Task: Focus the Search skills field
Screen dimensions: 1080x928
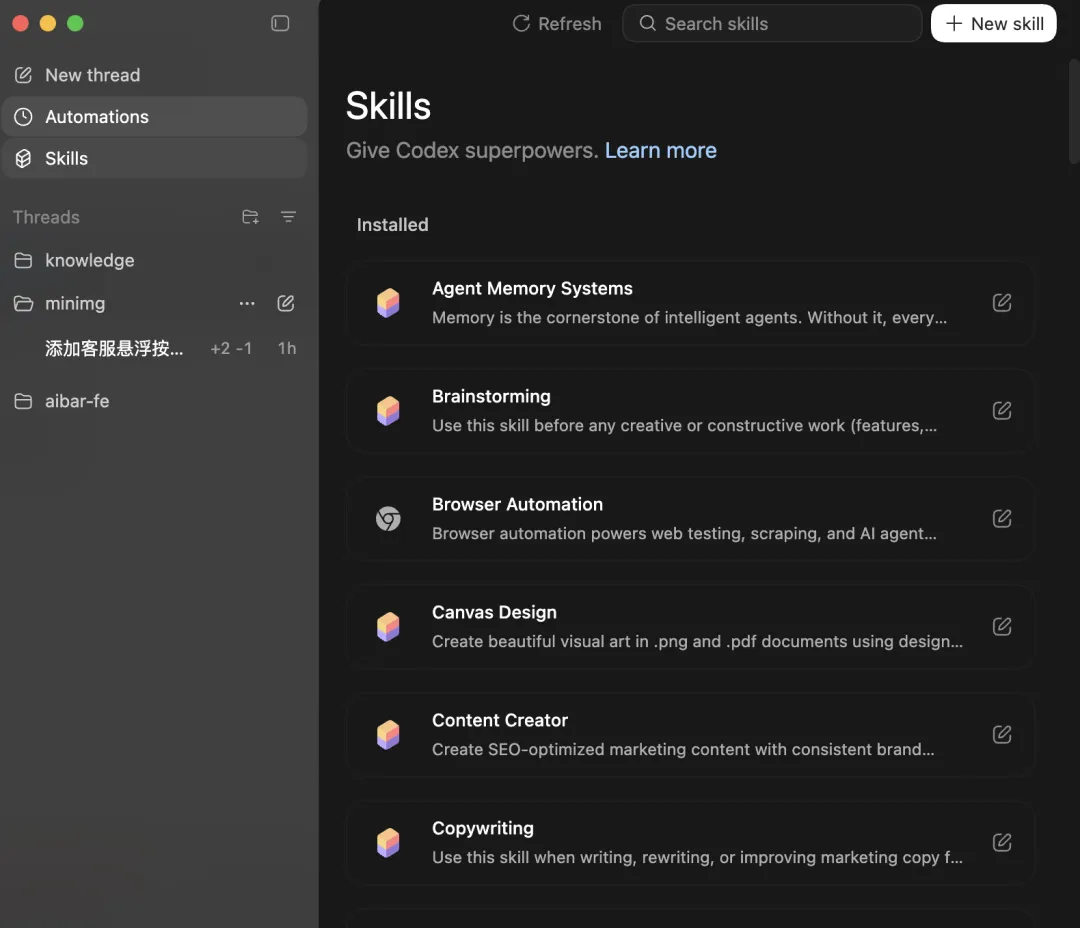Action: point(771,23)
